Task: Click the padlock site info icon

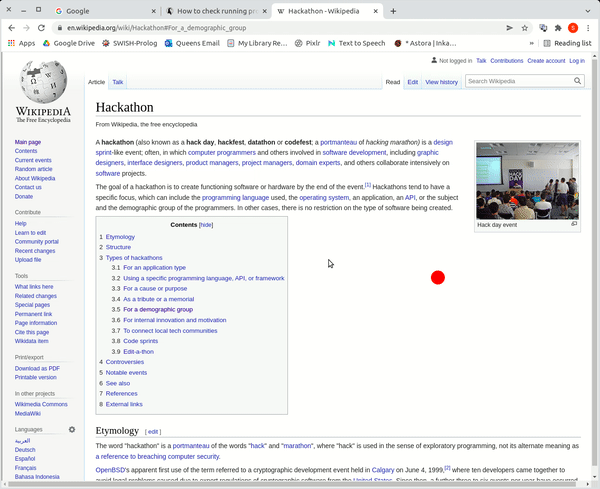Action: pos(59,28)
